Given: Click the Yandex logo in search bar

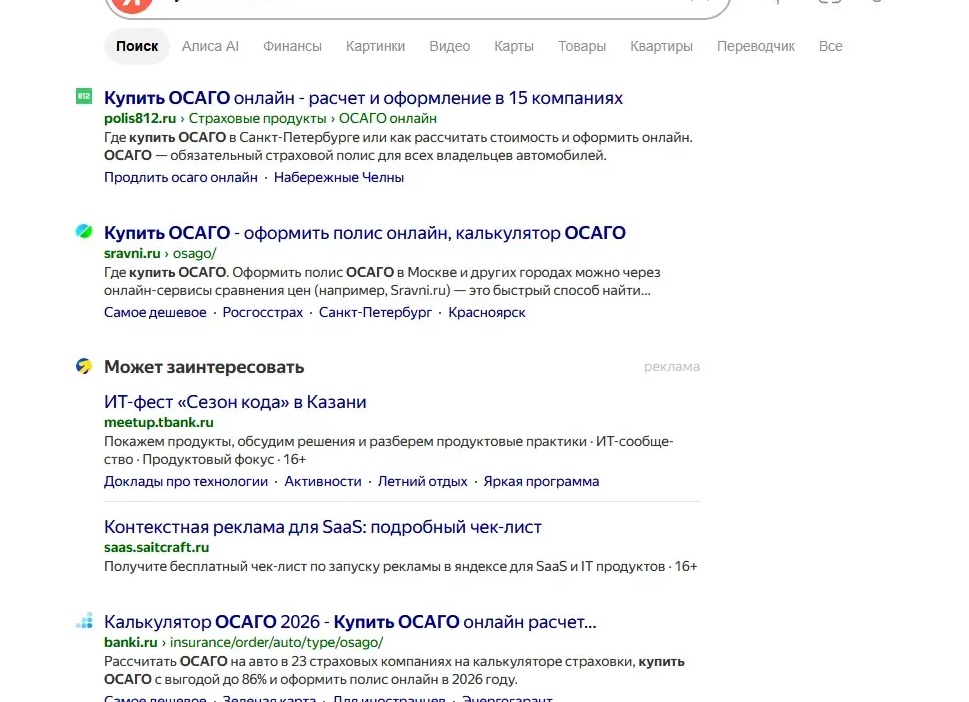Looking at the screenshot, I should click(x=132, y=5).
